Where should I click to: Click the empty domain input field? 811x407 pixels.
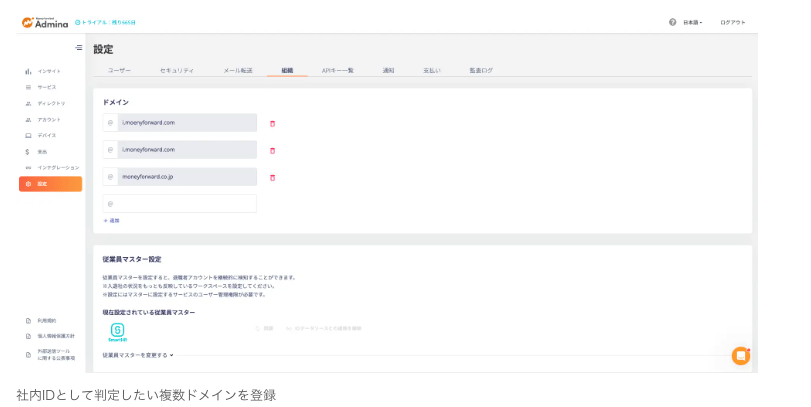179,204
